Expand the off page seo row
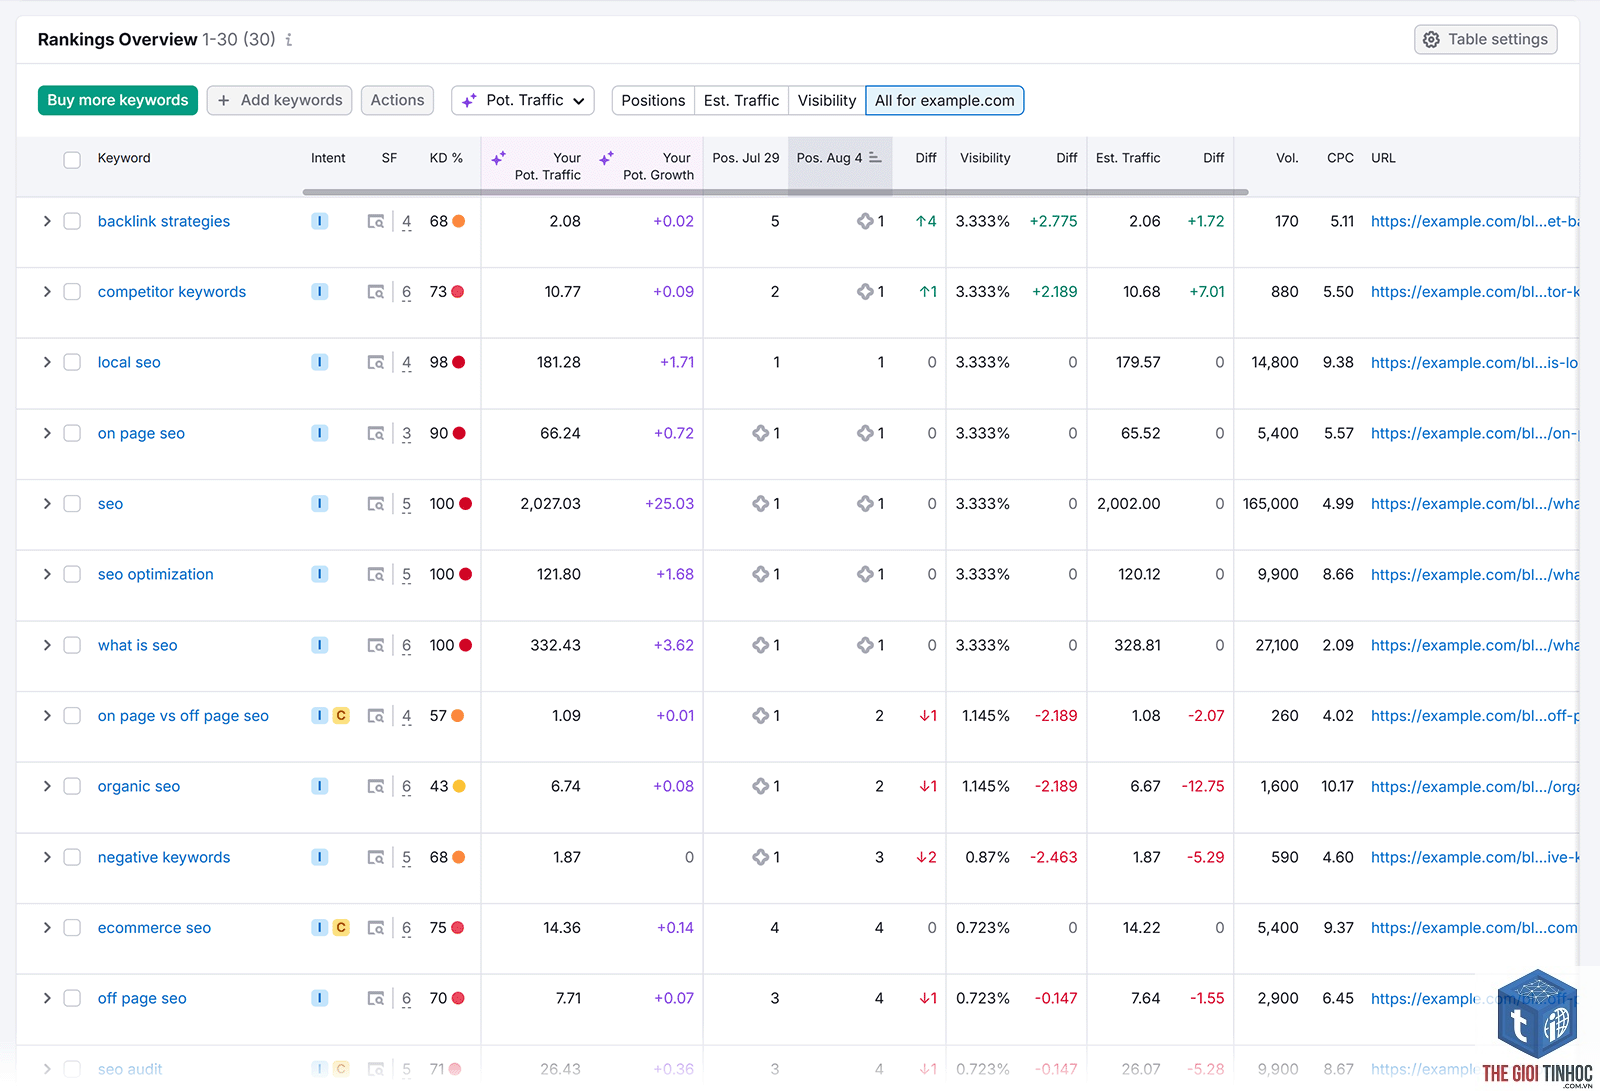1600x1091 pixels. pyautogui.click(x=46, y=998)
